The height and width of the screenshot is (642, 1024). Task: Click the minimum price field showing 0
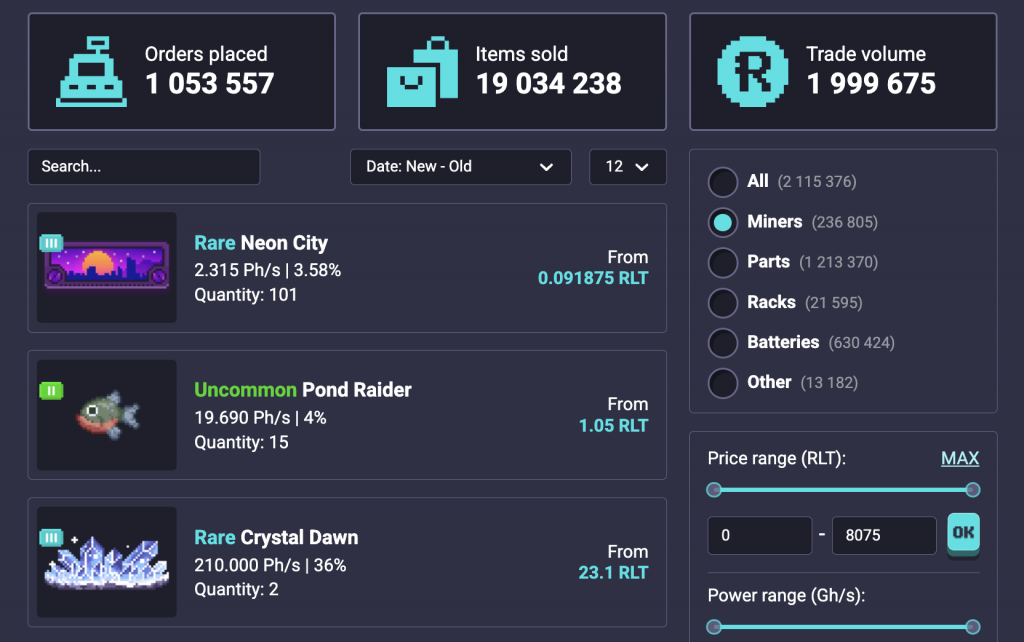[x=760, y=536]
